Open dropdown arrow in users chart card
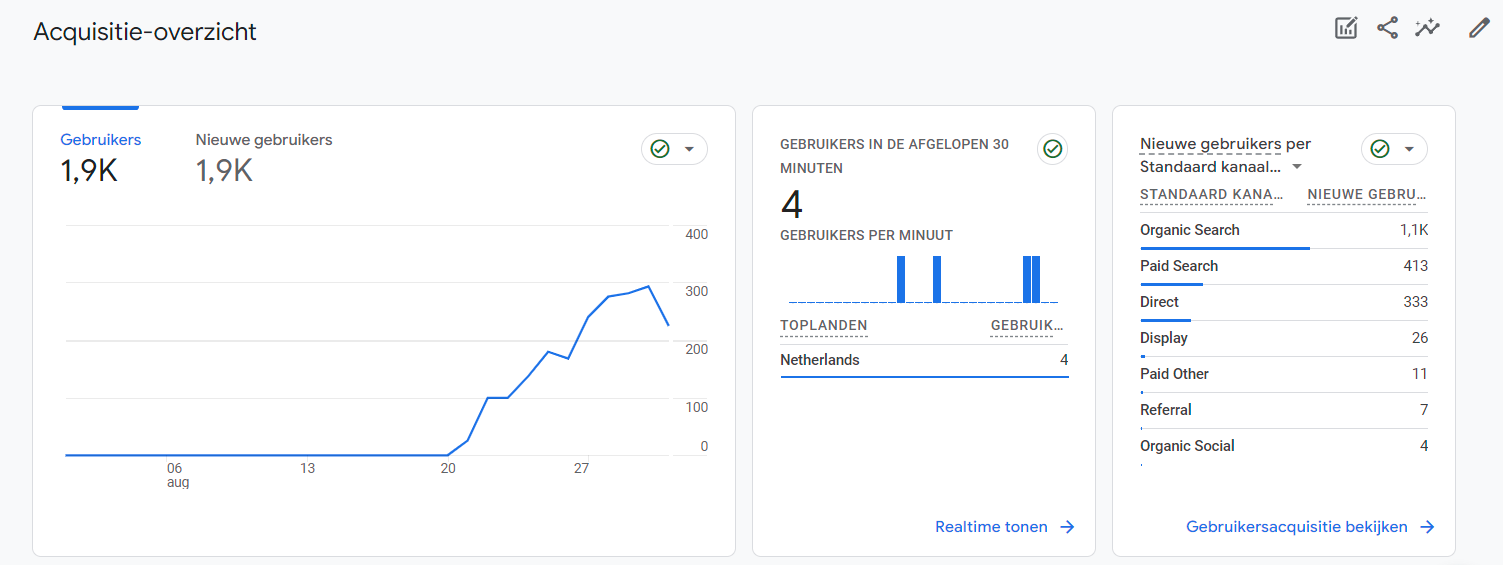The image size is (1503, 566). 689,149
